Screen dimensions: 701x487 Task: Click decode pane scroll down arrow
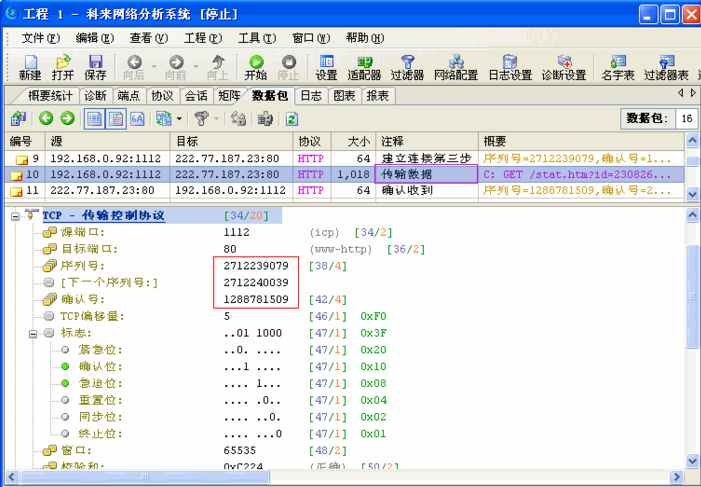pyautogui.click(x=692, y=461)
